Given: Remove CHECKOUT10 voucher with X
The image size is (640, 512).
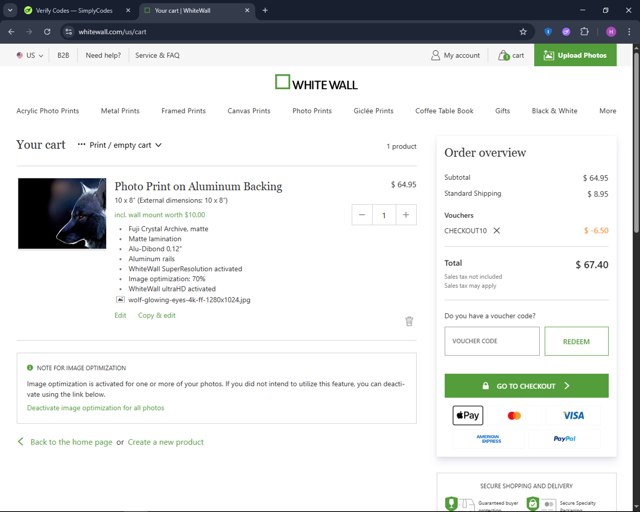Looking at the screenshot, I should (496, 230).
